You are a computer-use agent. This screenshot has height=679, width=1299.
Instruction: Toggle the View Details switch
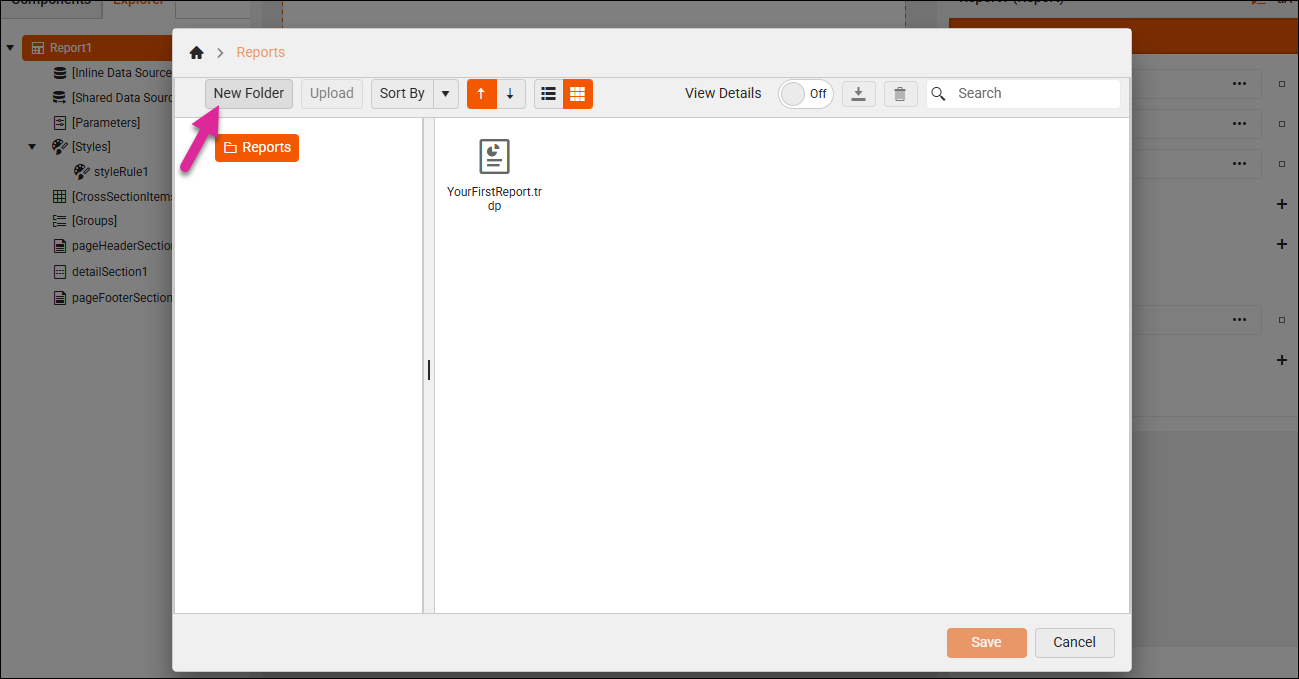pos(805,94)
